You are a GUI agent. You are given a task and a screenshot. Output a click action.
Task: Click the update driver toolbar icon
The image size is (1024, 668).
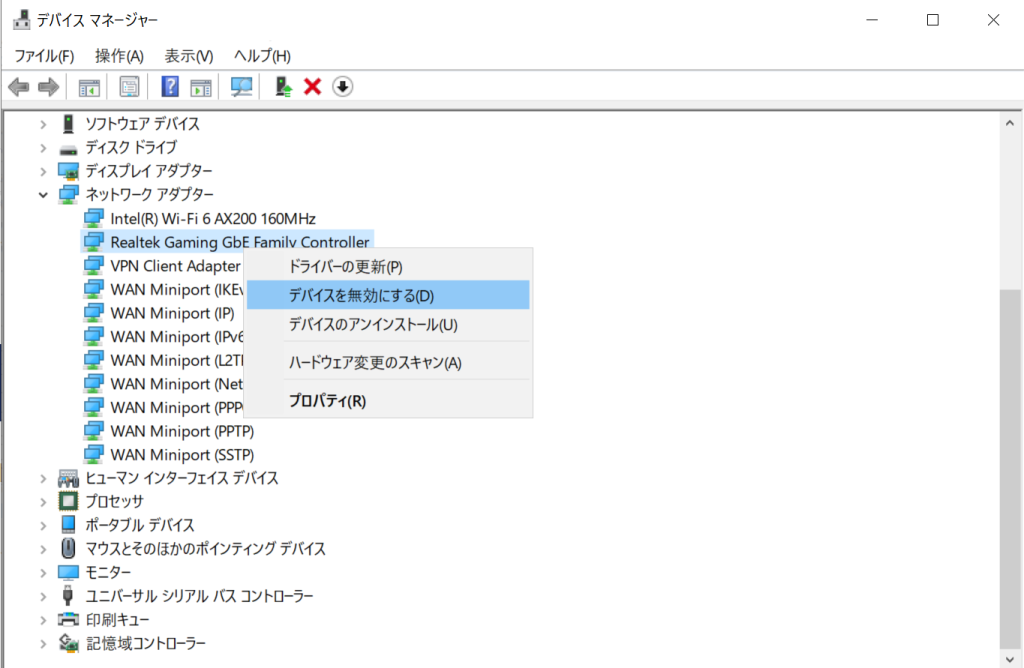pos(284,87)
